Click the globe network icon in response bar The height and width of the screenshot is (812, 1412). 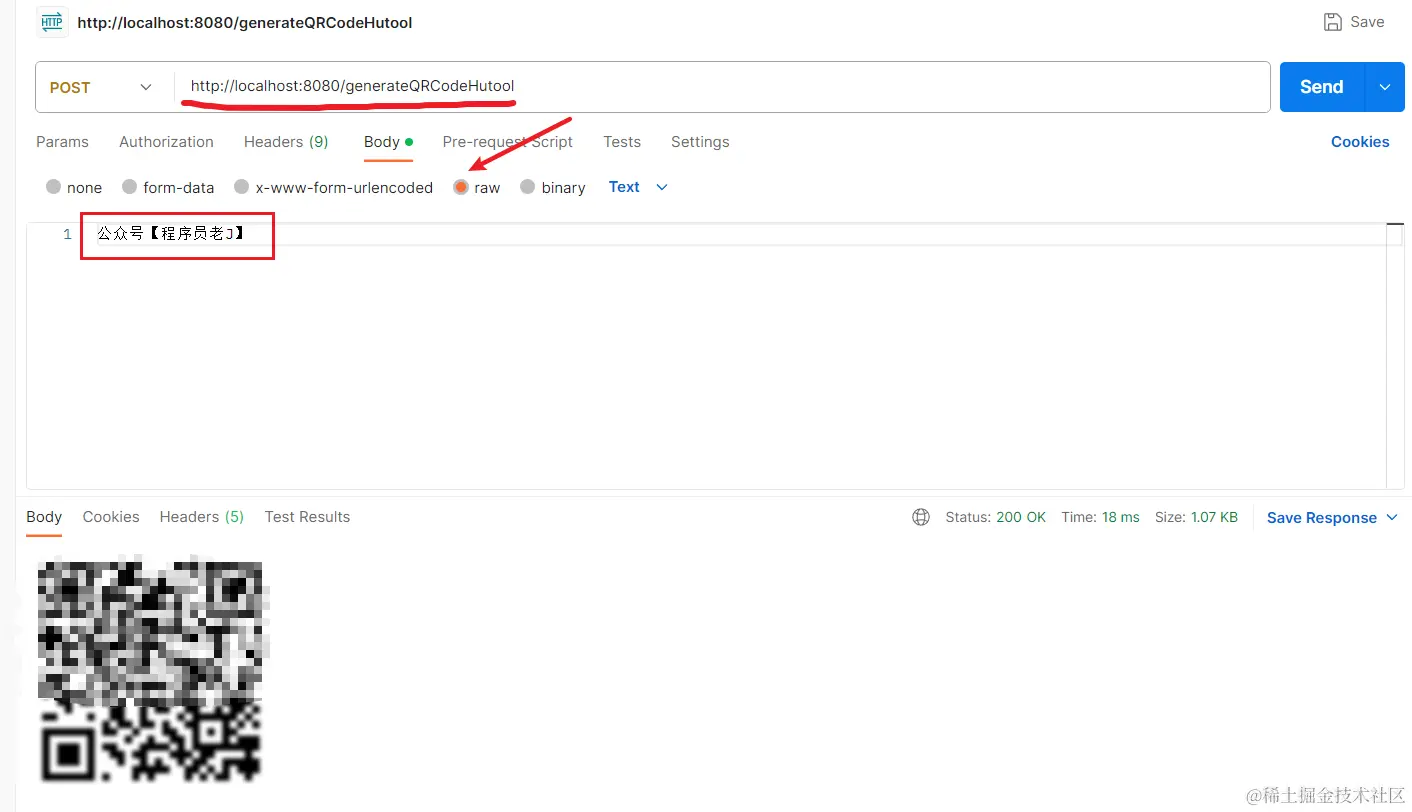click(x=921, y=517)
